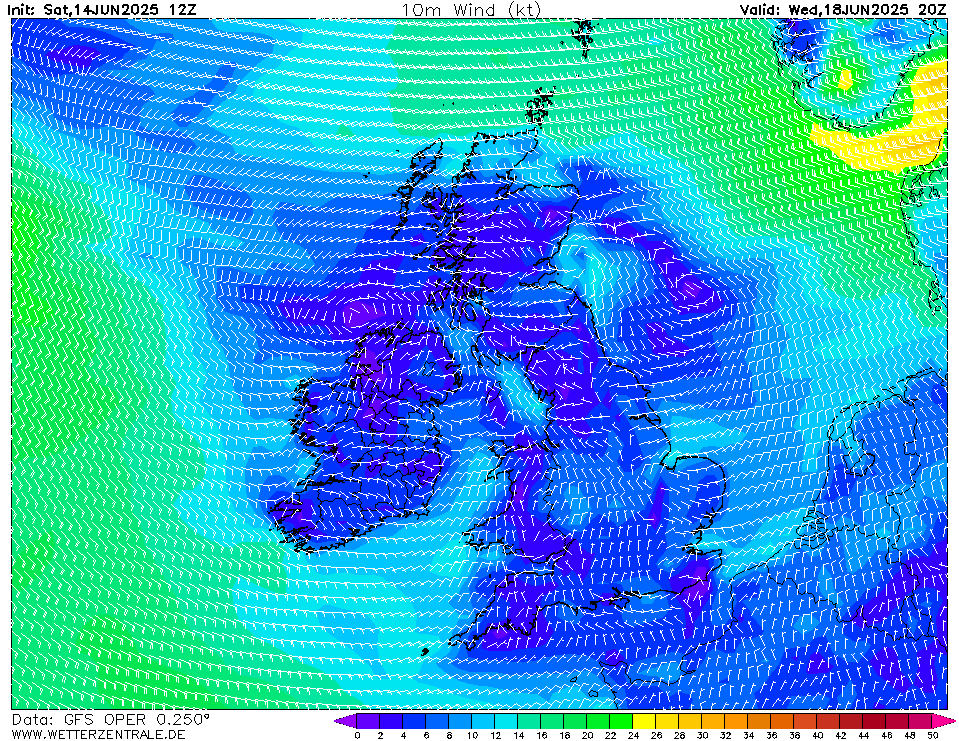Image resolution: width=959 pixels, height=741 pixels.
Task: Select the cyan 12–14 kt legend swatch
Action: tap(506, 721)
